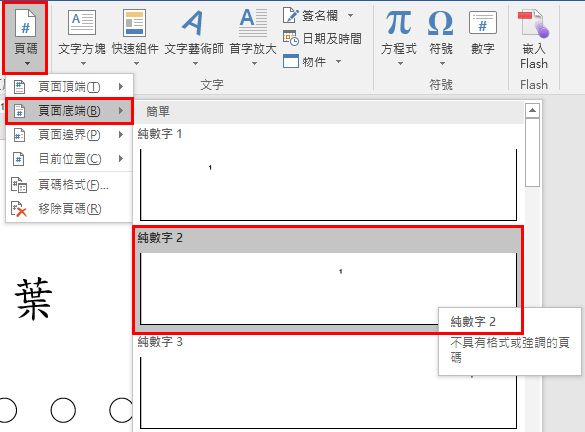Click the 嵌入 Flash icon
The height and width of the screenshot is (432, 585).
534,24
